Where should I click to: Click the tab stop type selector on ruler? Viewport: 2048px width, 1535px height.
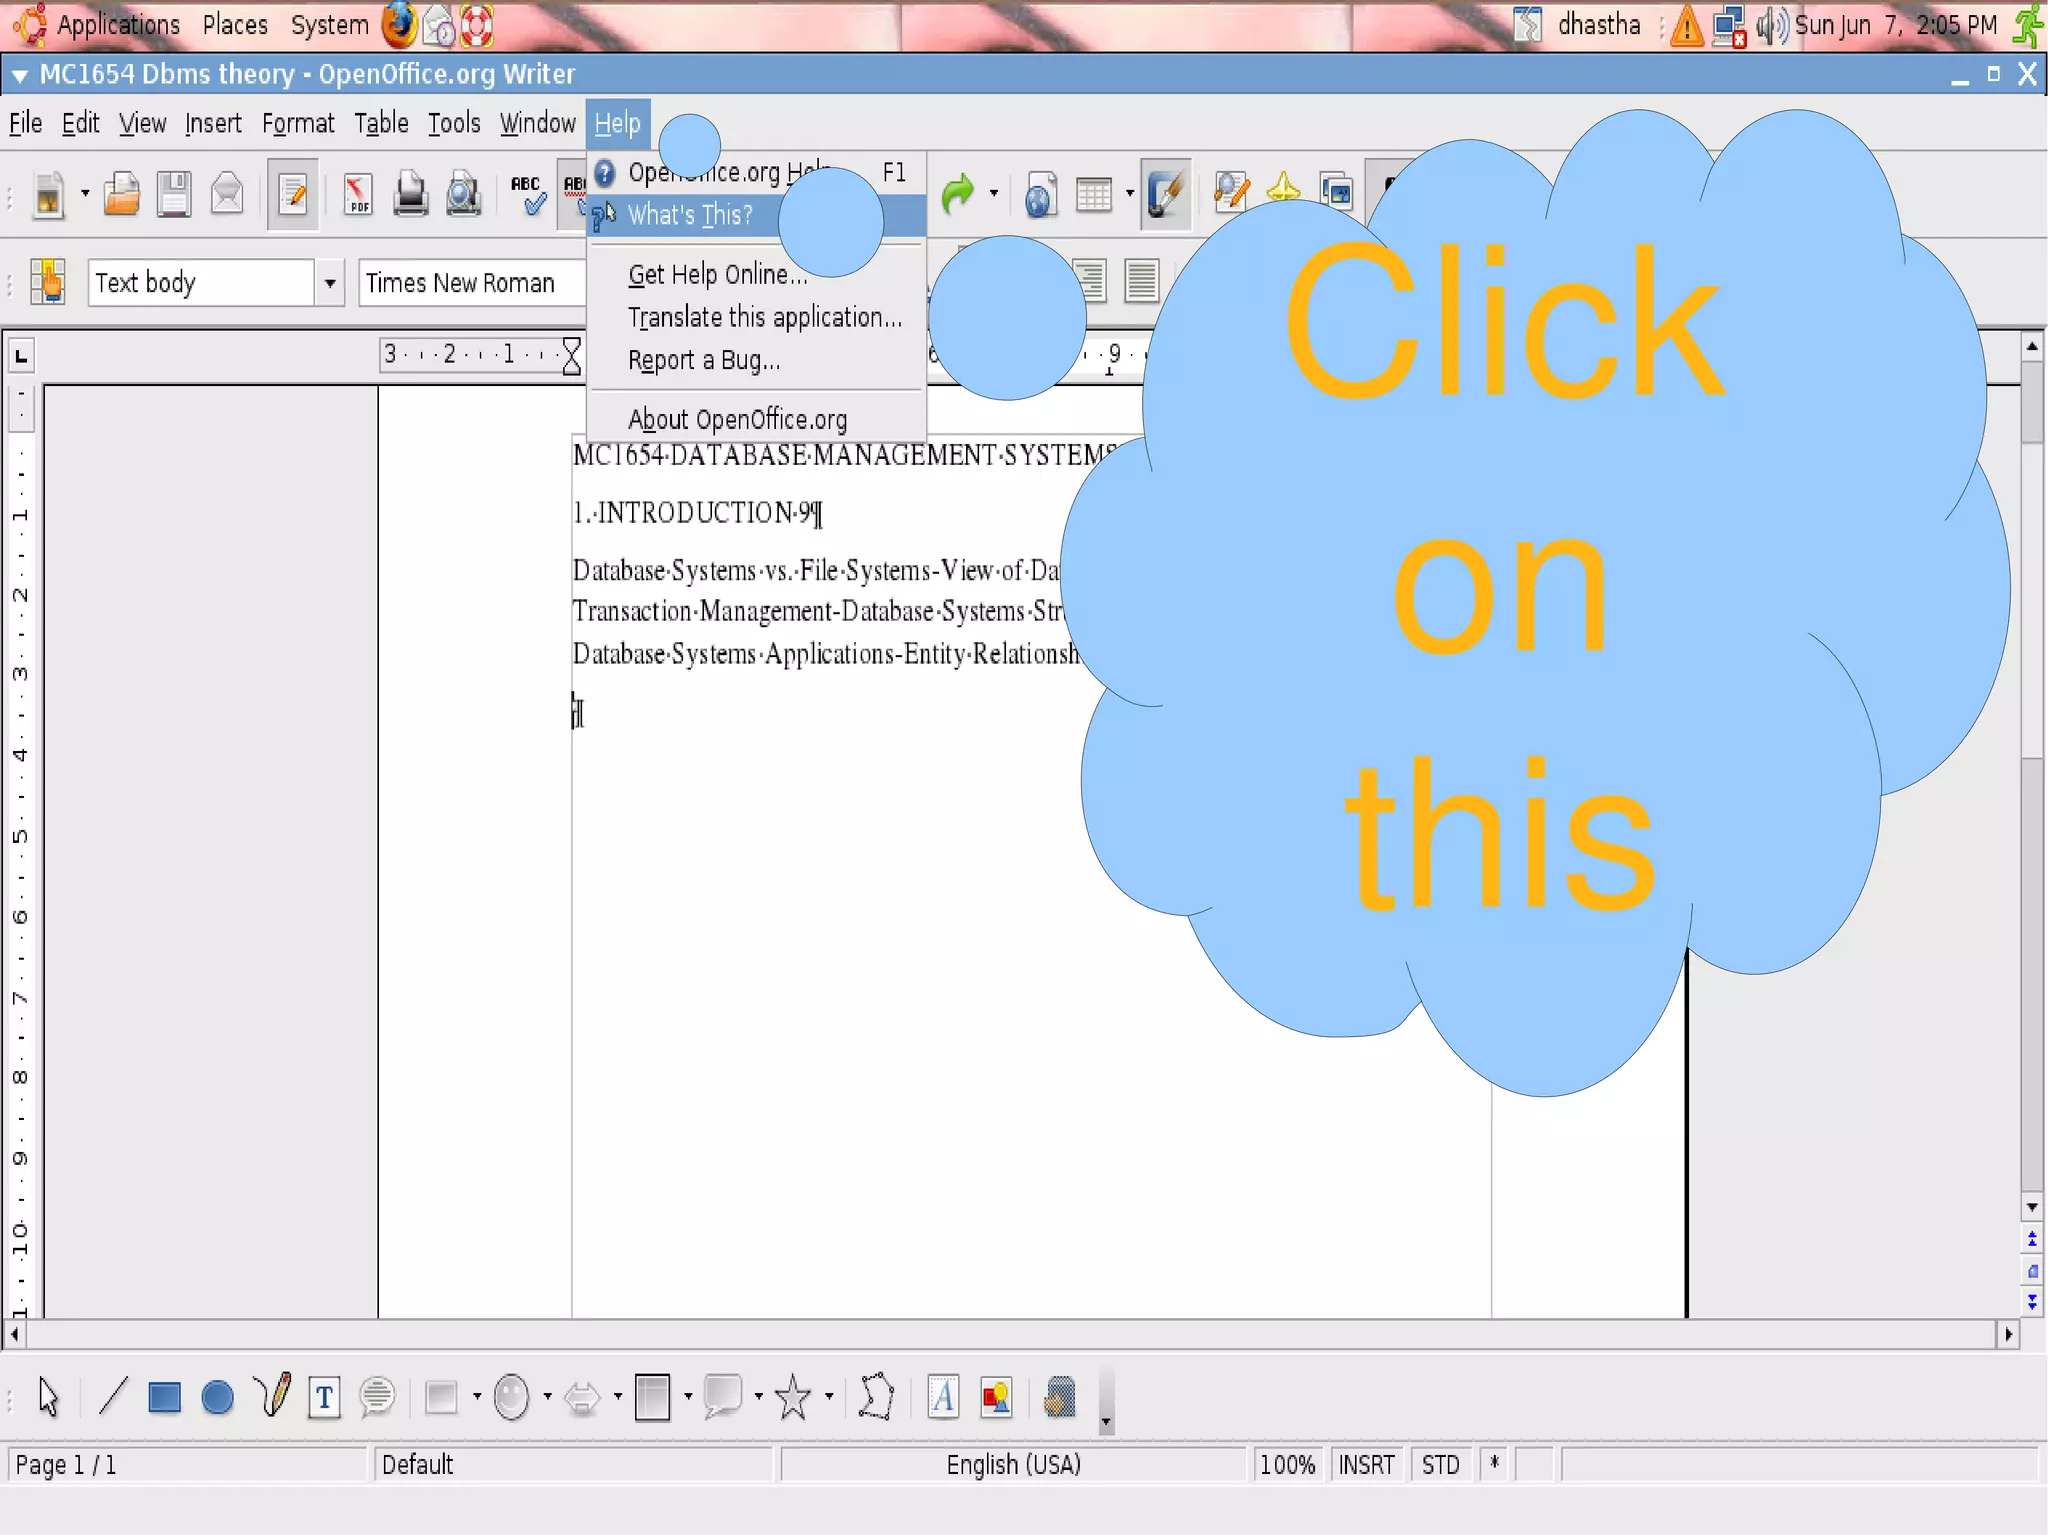(x=21, y=355)
